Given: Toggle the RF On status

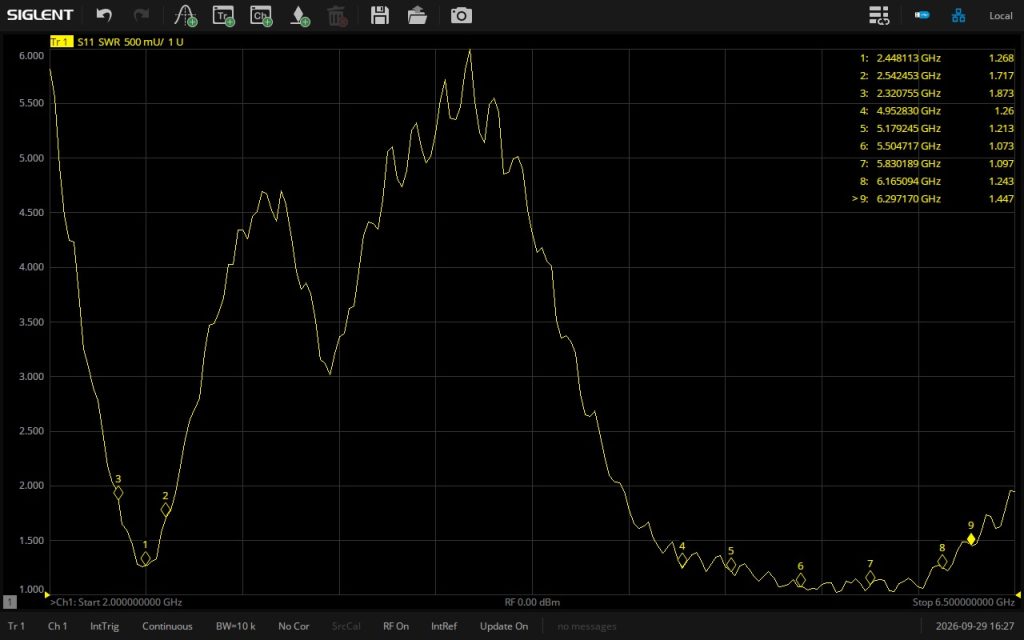Looking at the screenshot, I should coord(396,626).
